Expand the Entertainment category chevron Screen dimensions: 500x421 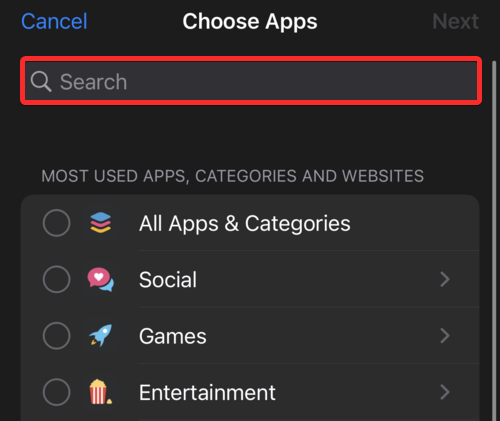click(x=445, y=392)
